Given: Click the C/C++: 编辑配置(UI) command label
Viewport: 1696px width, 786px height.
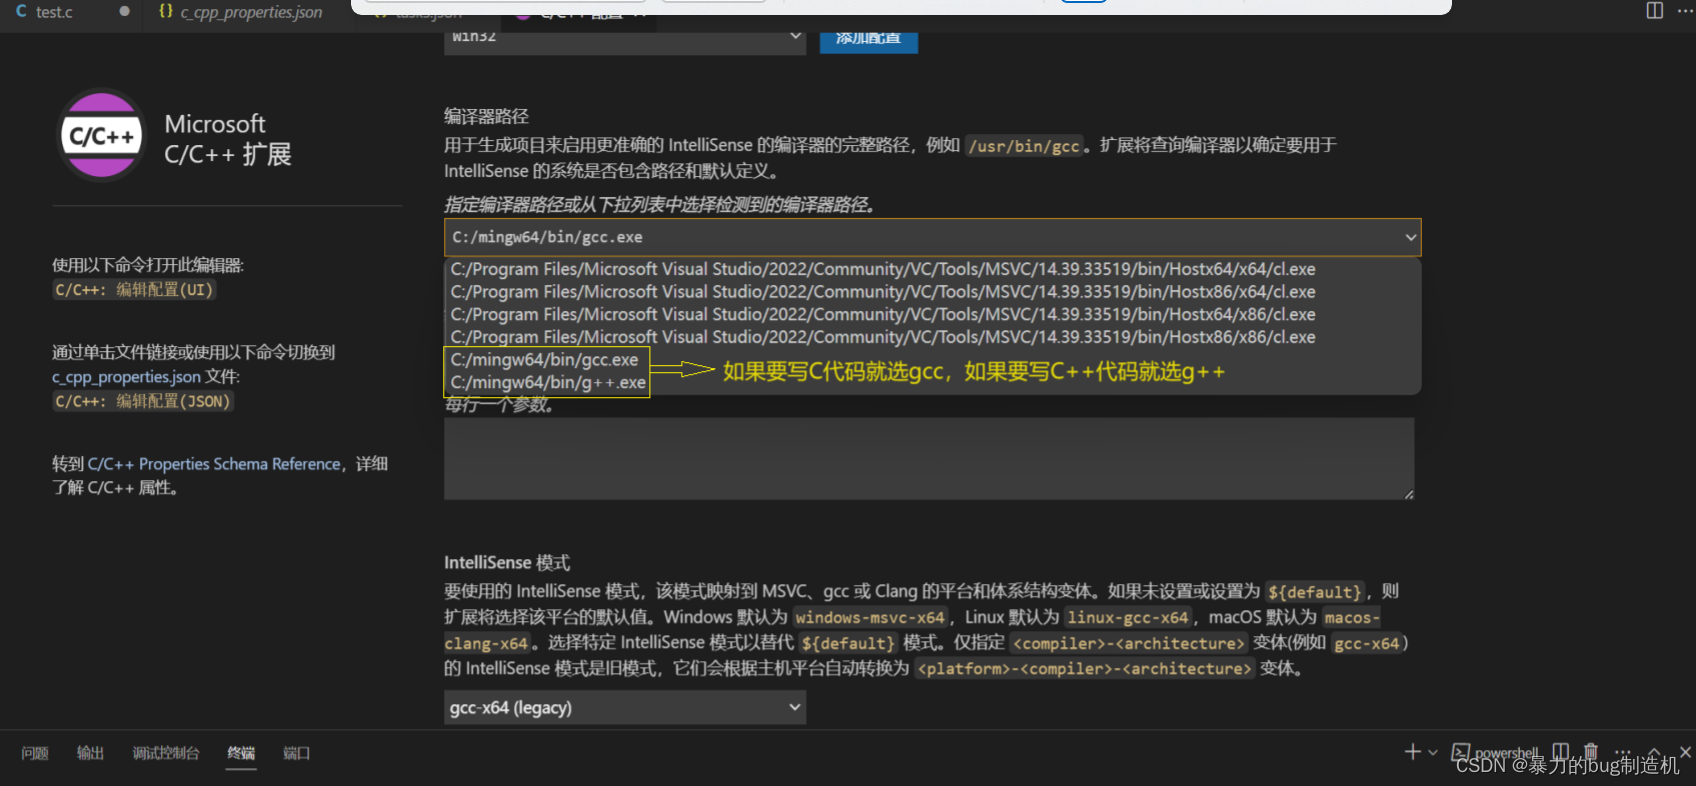Looking at the screenshot, I should coord(134,290).
